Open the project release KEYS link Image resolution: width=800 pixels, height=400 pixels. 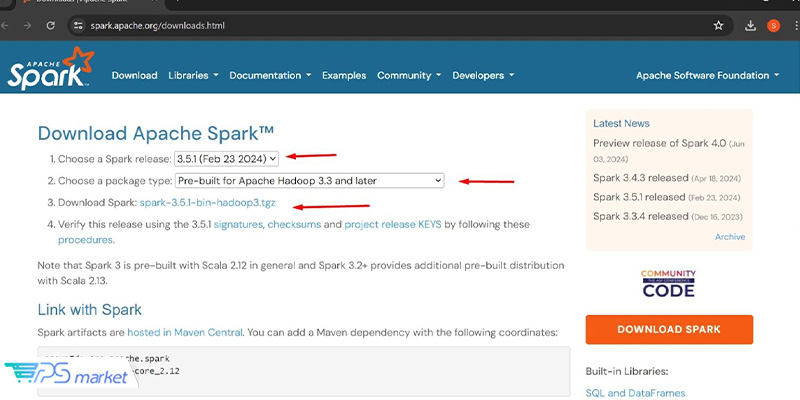(x=393, y=224)
